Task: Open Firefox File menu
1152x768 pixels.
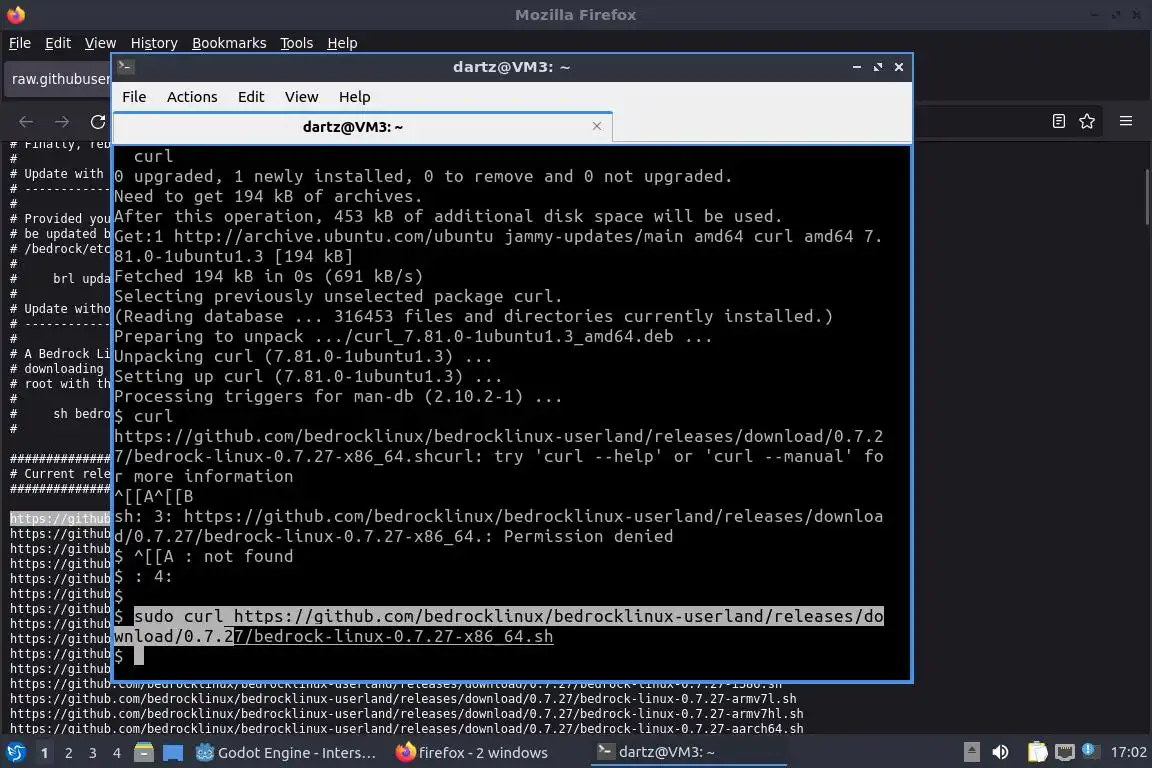Action: (x=20, y=43)
